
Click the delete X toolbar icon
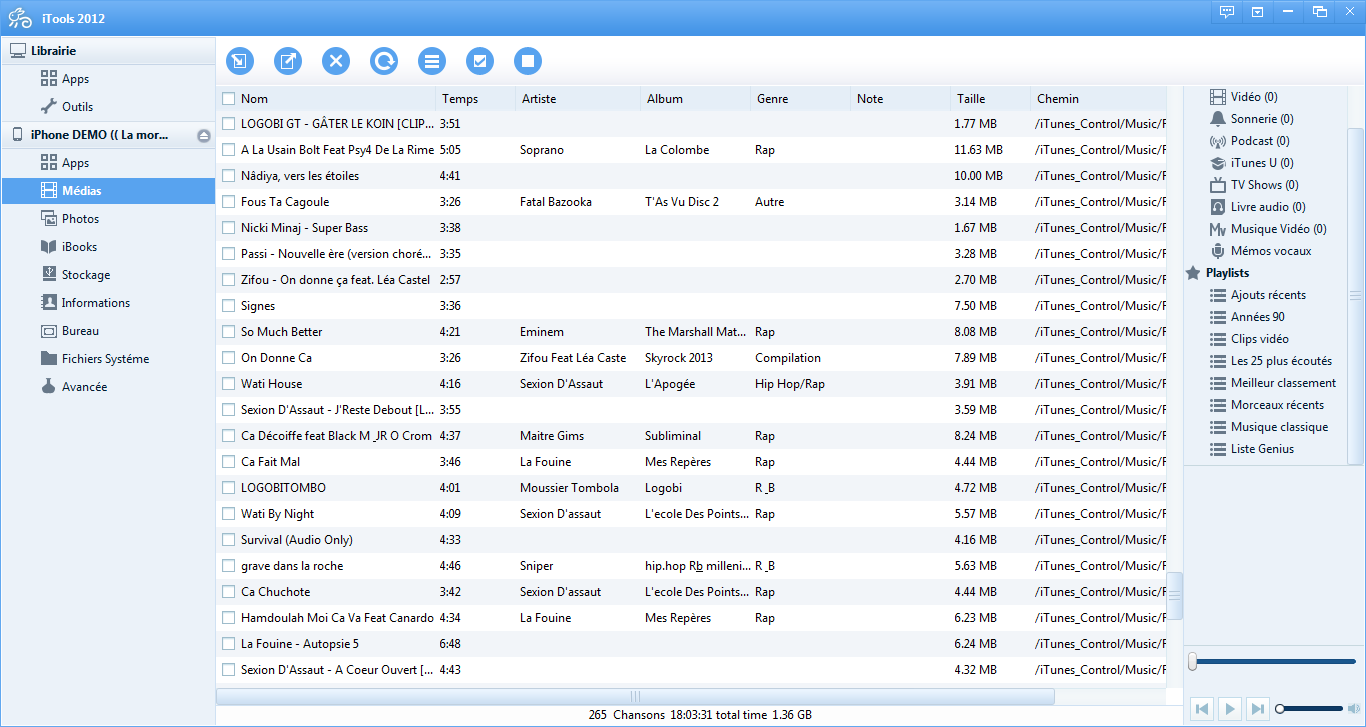point(336,61)
